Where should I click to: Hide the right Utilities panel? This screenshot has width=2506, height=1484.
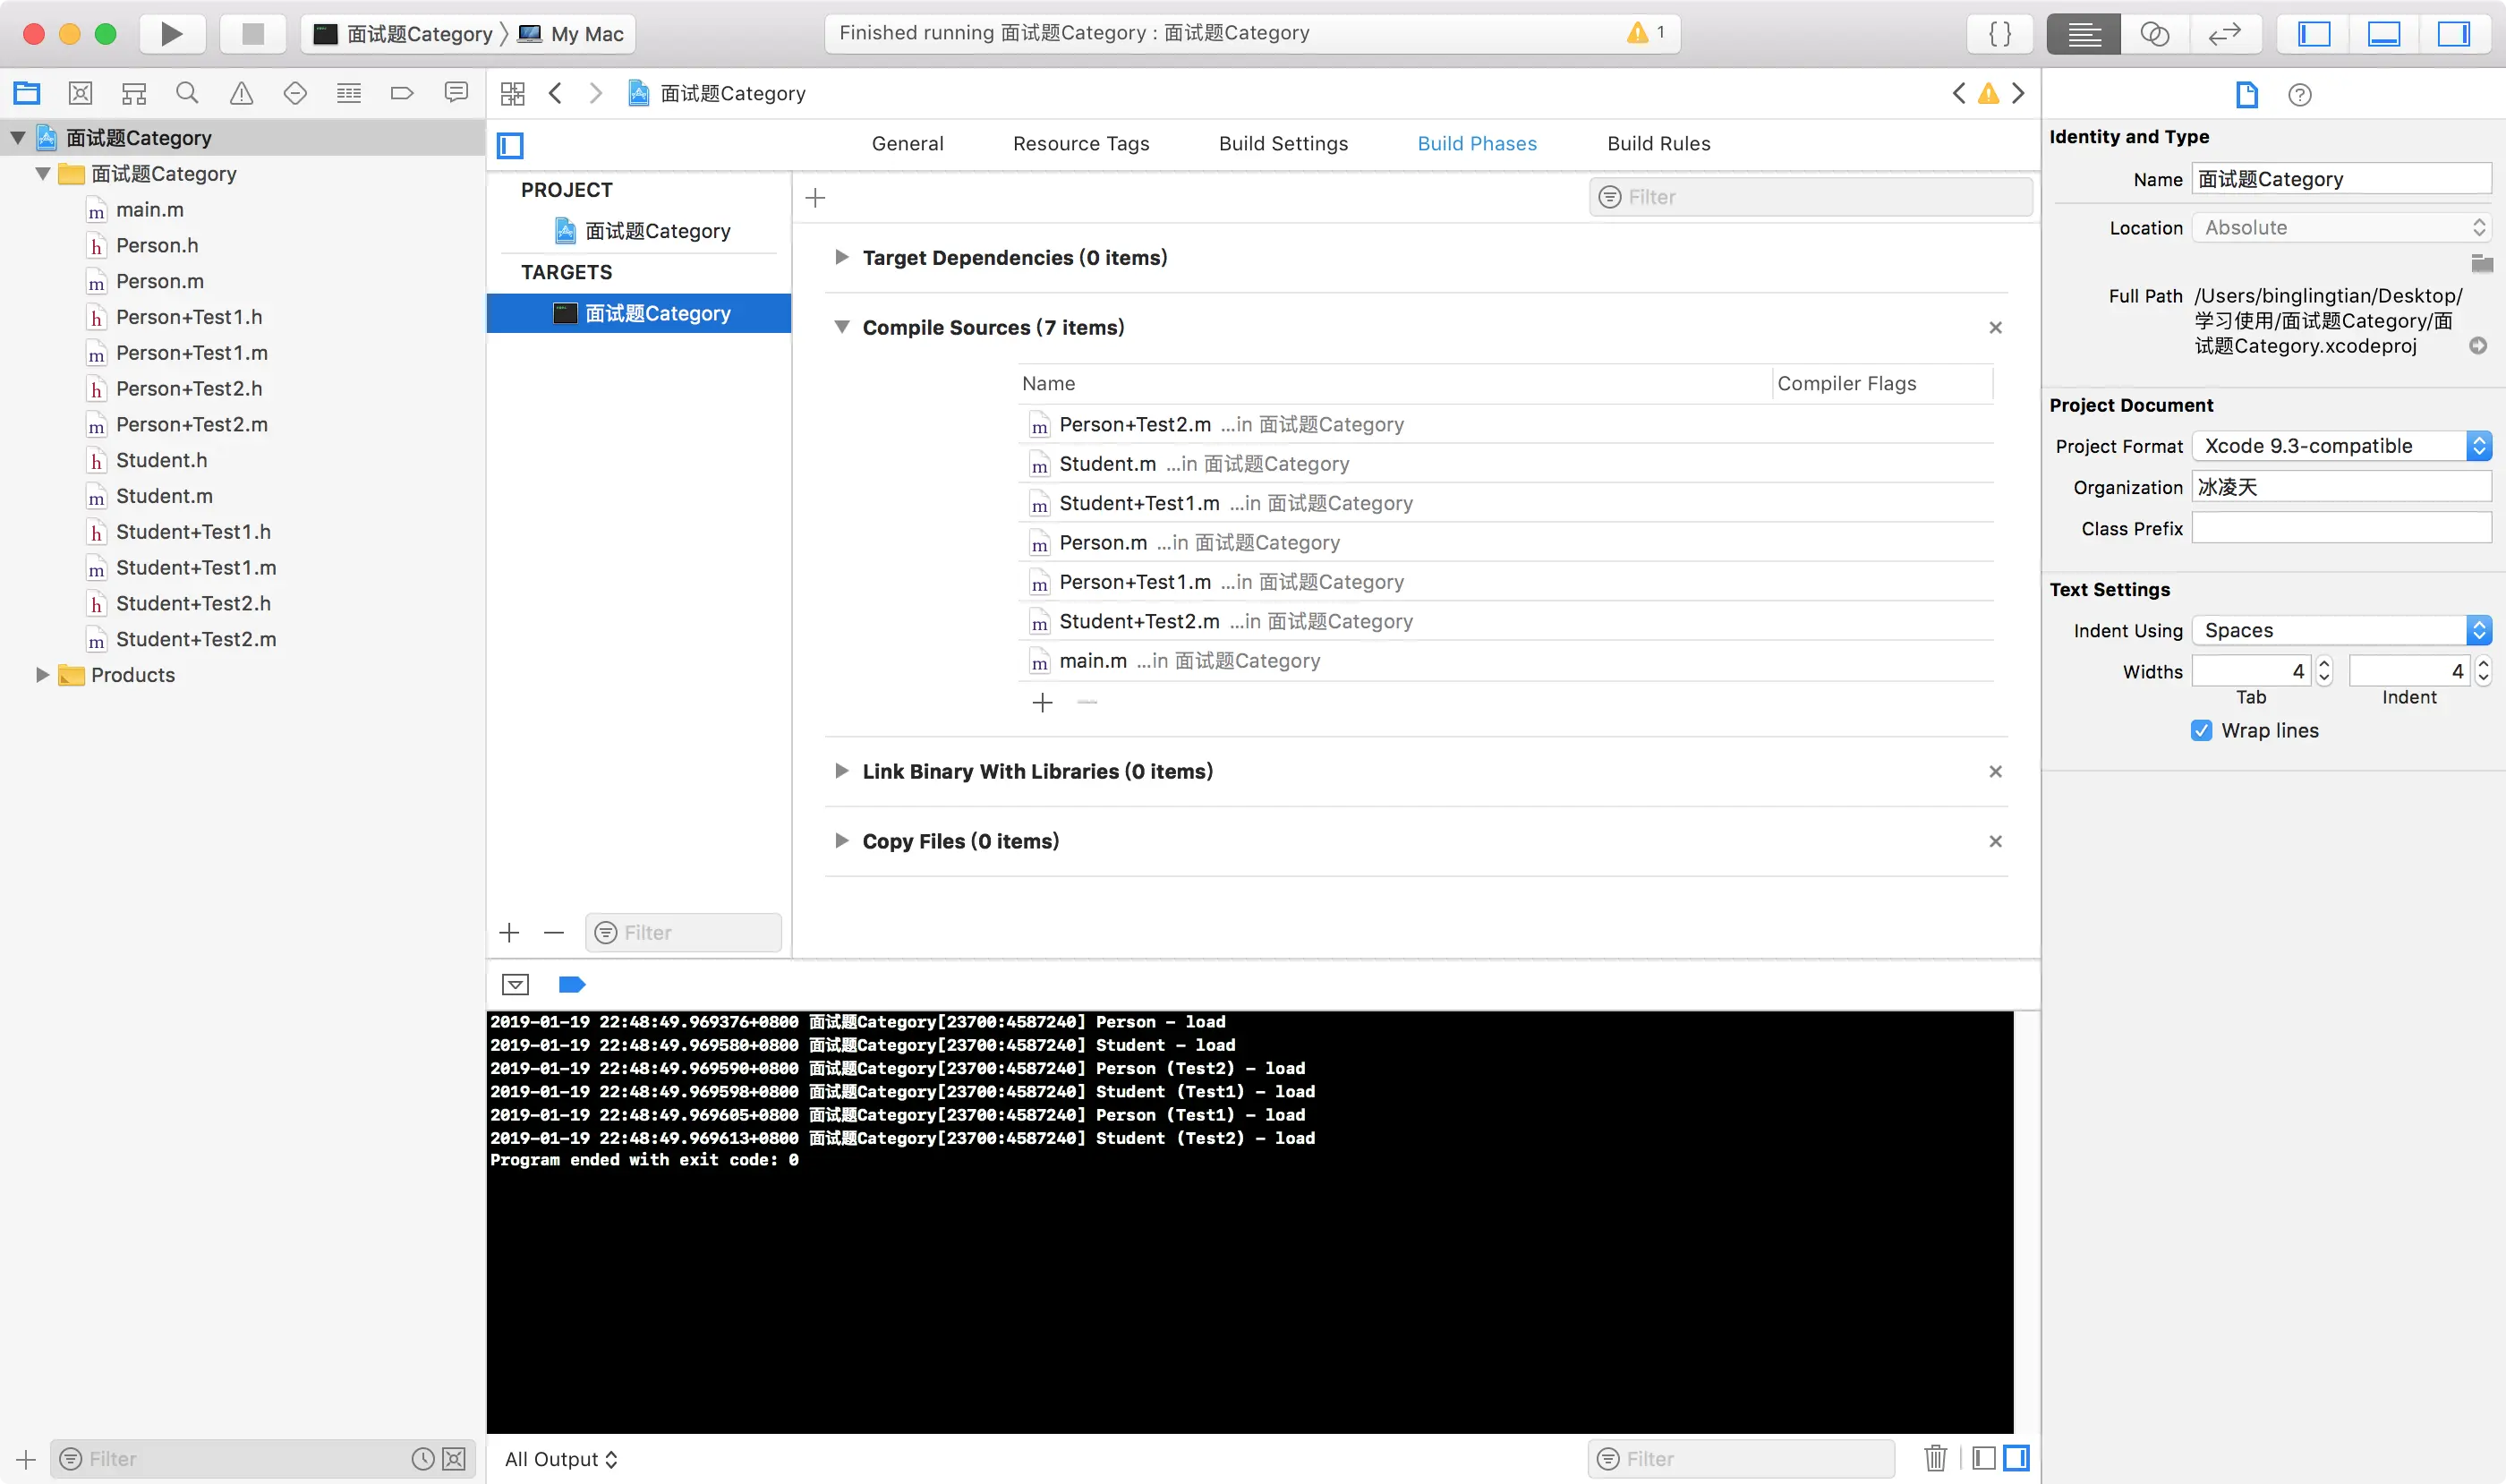pos(2453,34)
